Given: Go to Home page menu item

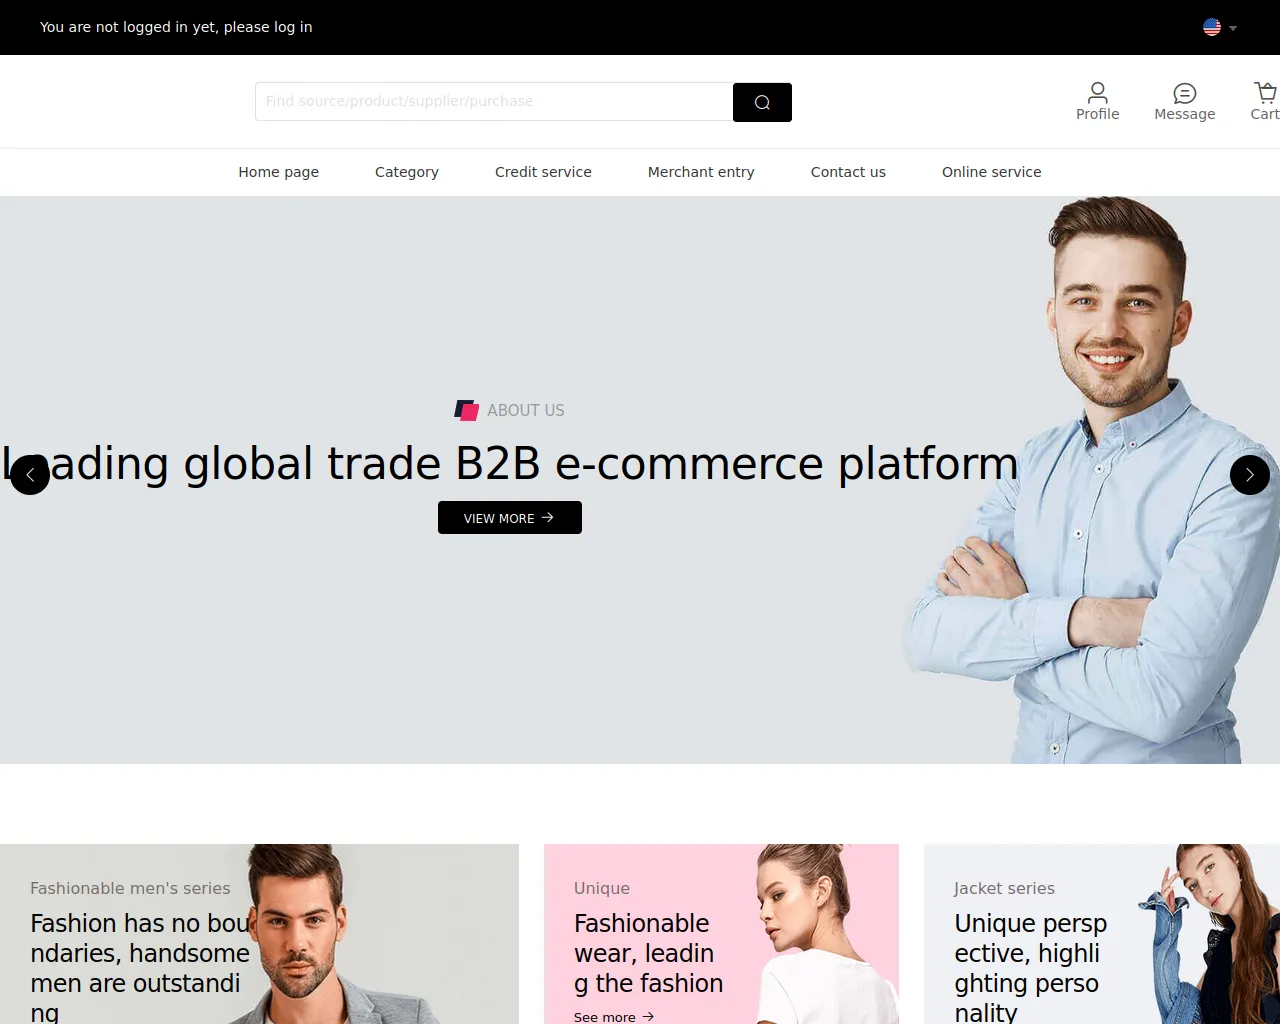Looking at the screenshot, I should coord(279,172).
